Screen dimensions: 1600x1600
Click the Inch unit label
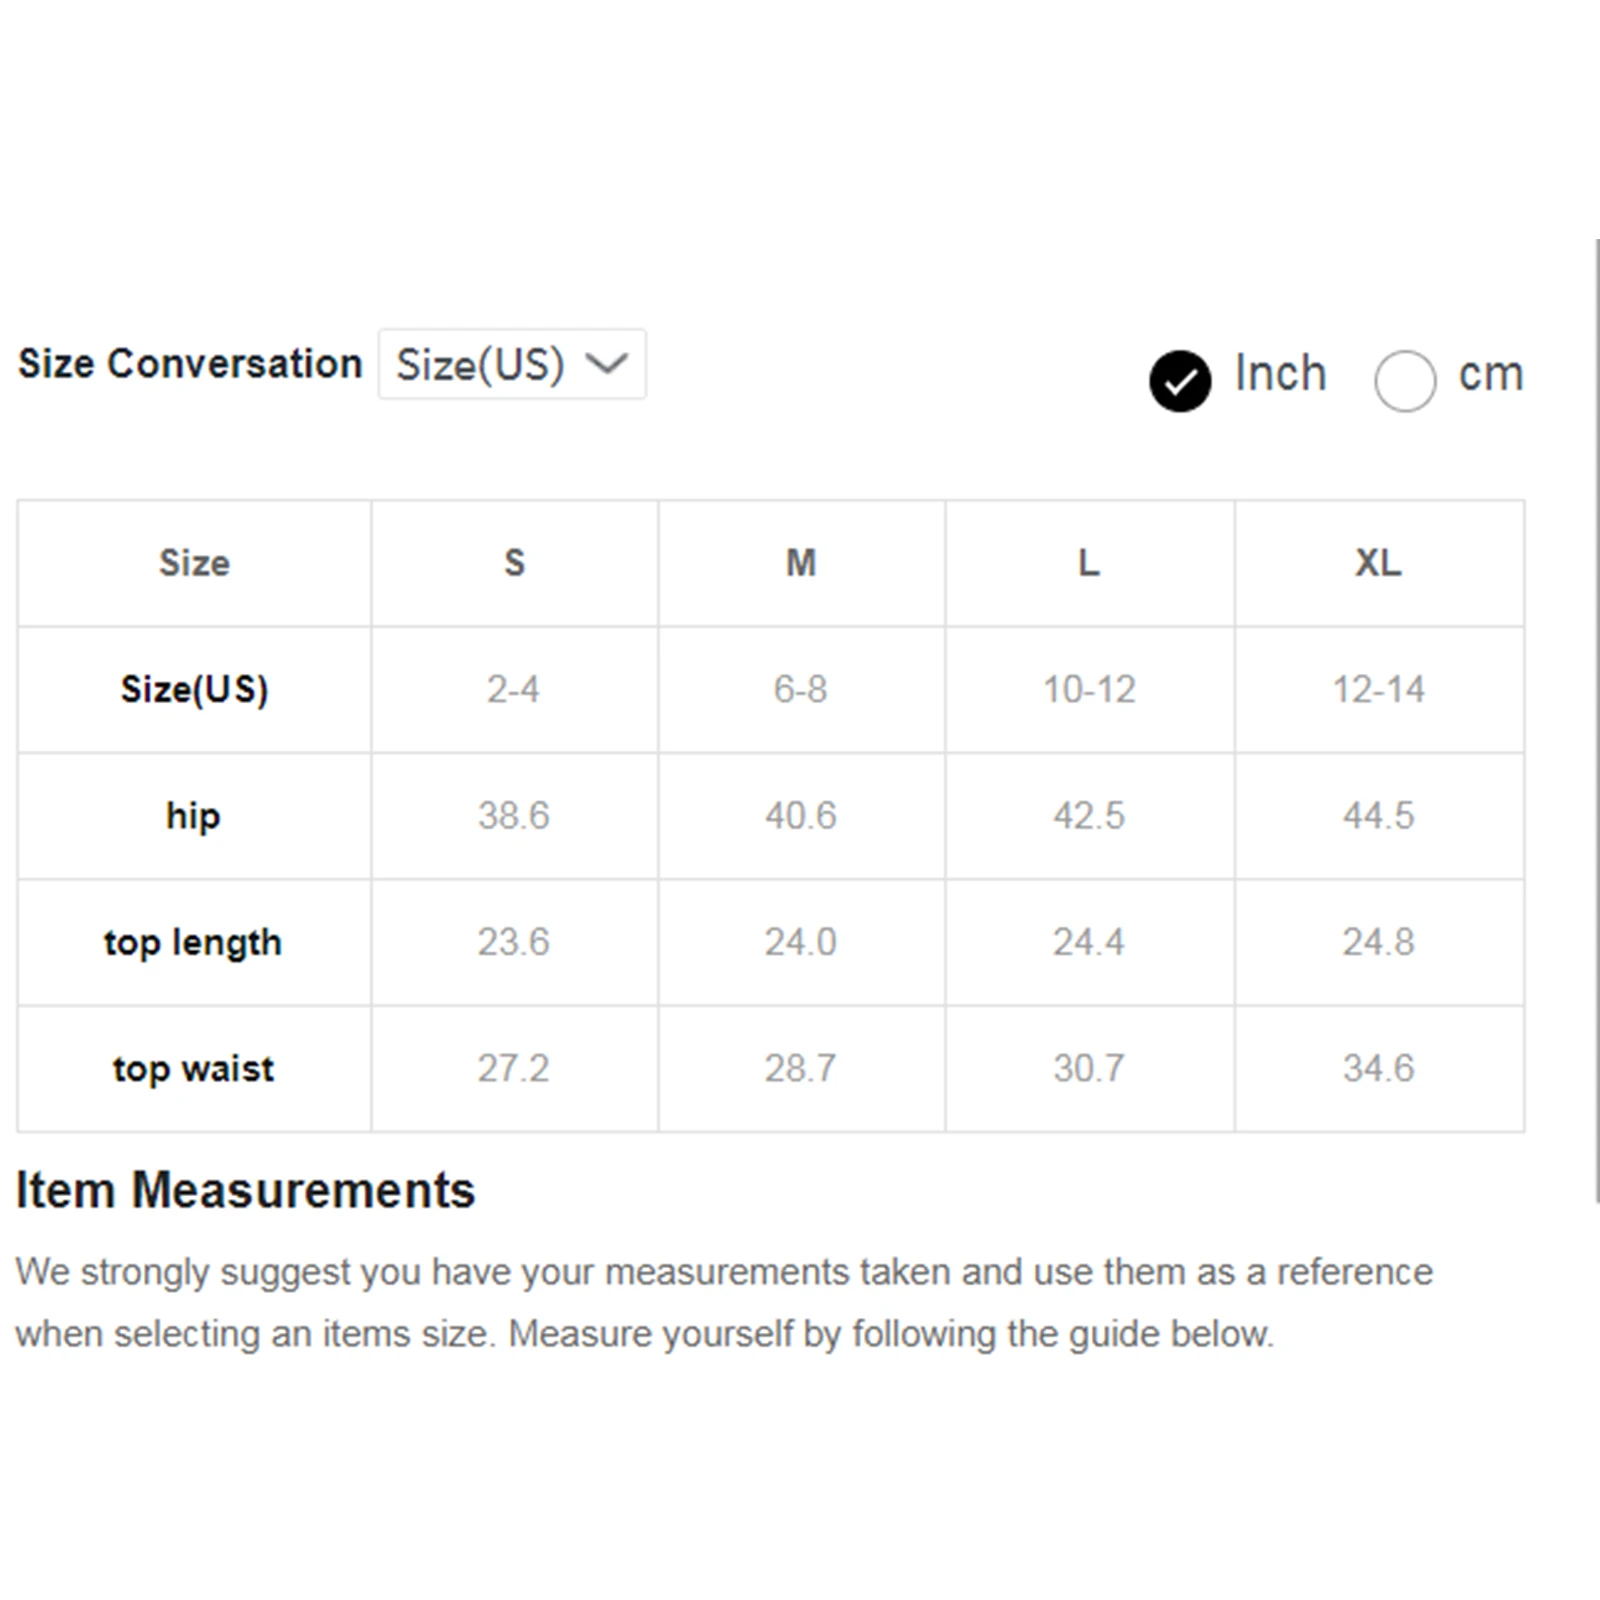tap(1280, 375)
